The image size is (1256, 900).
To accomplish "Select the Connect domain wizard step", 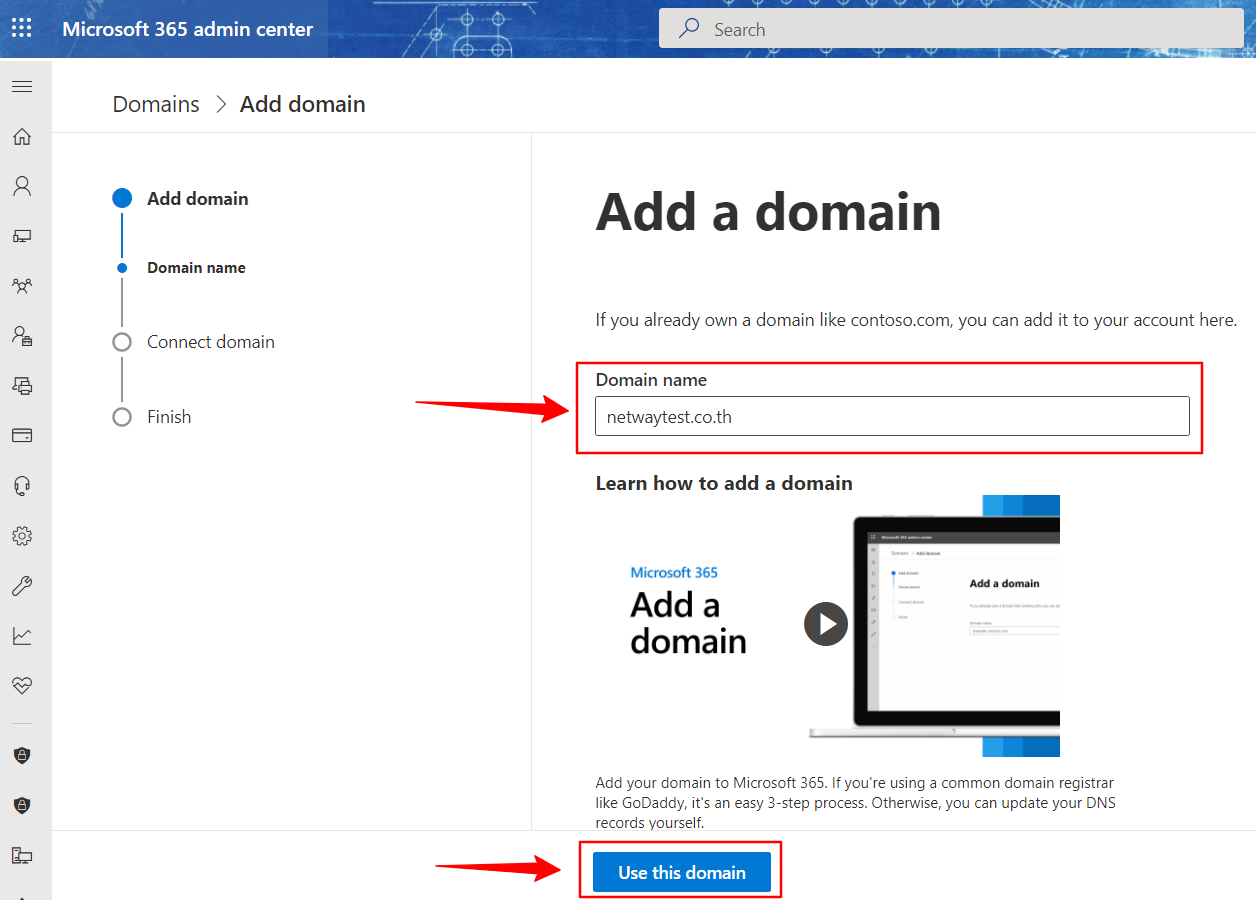I will point(210,342).
